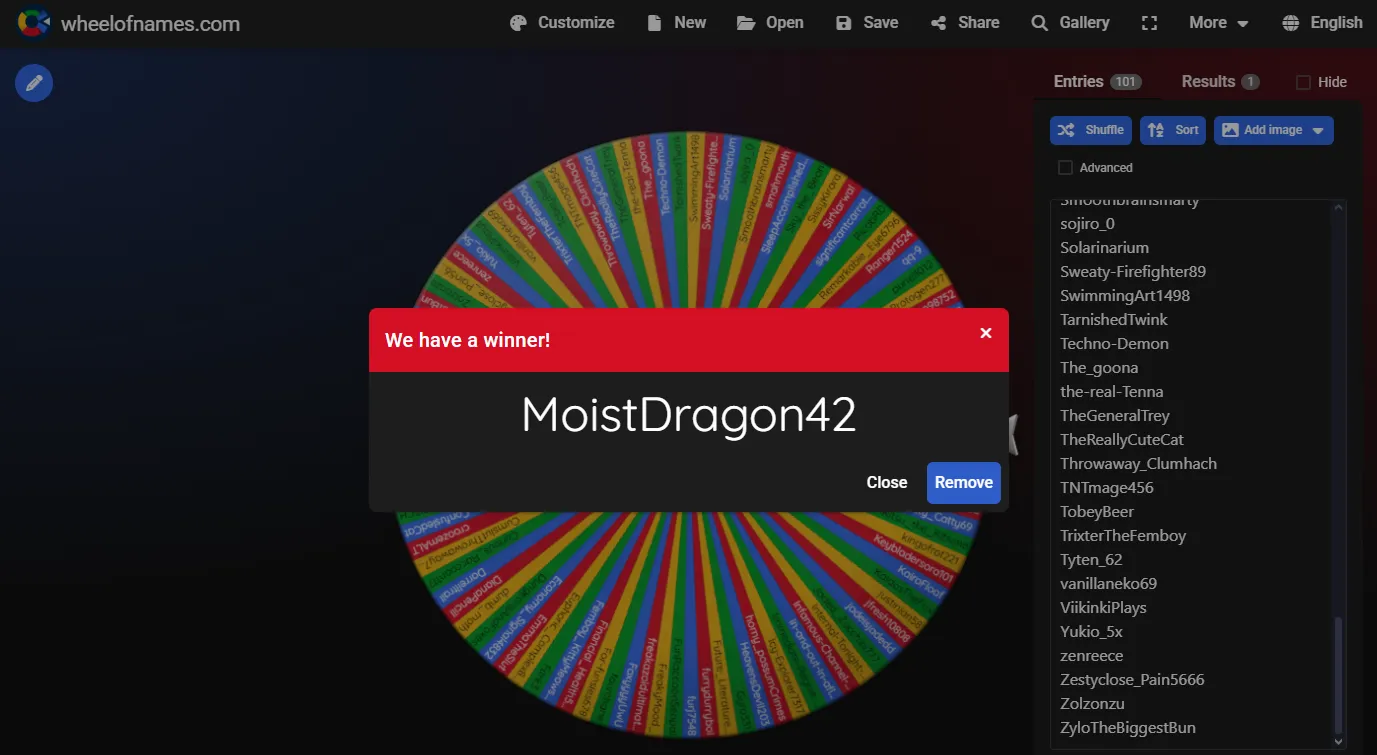The image size is (1377, 755).
Task: Click the pencil edit icon on the wheel
Action: click(x=33, y=83)
